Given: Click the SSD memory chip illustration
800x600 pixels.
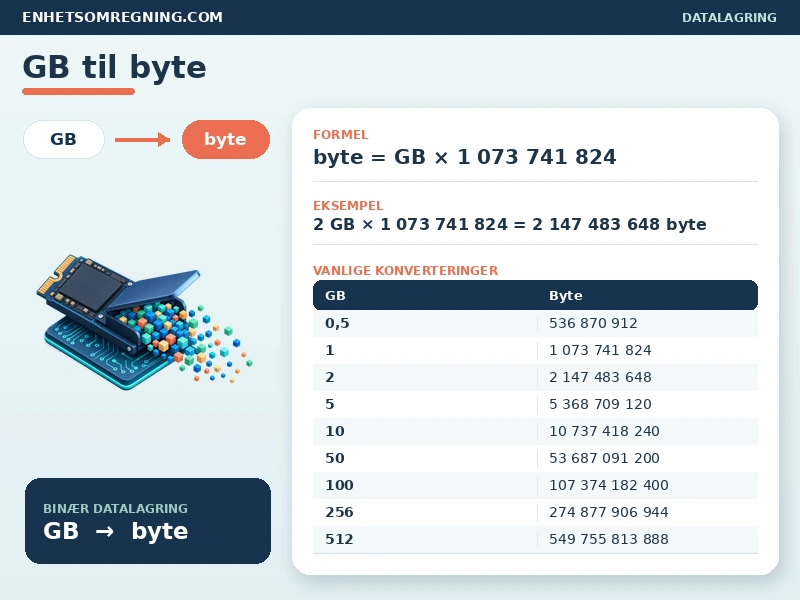Looking at the screenshot, I should 144,322.
